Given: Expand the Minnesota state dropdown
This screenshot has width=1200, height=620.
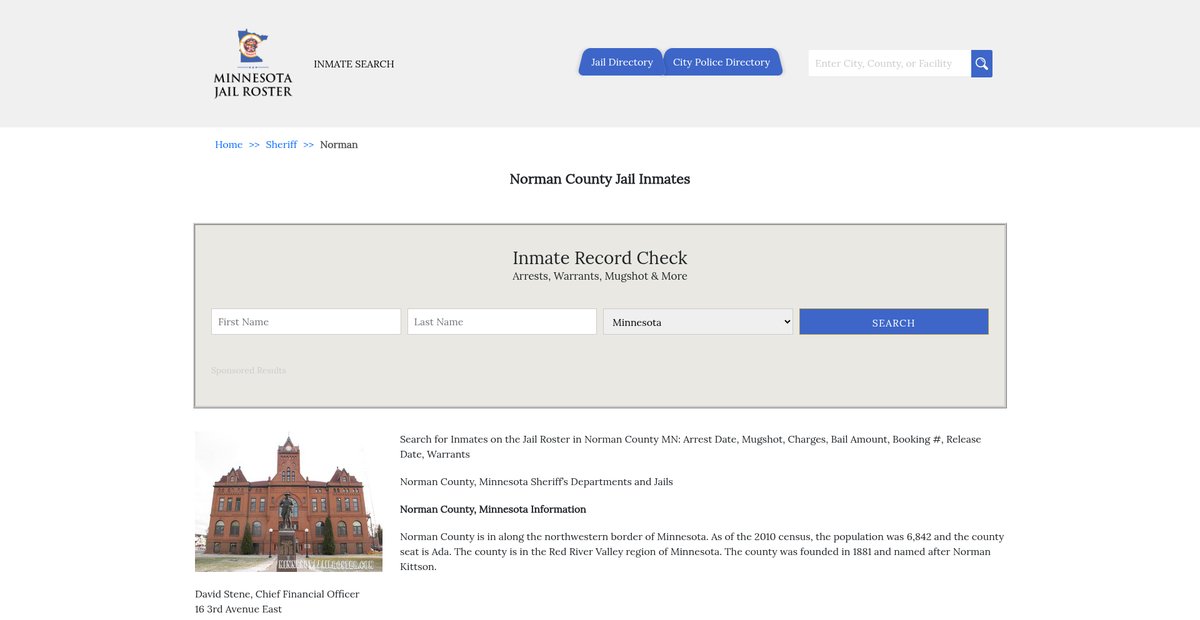Looking at the screenshot, I should [698, 322].
